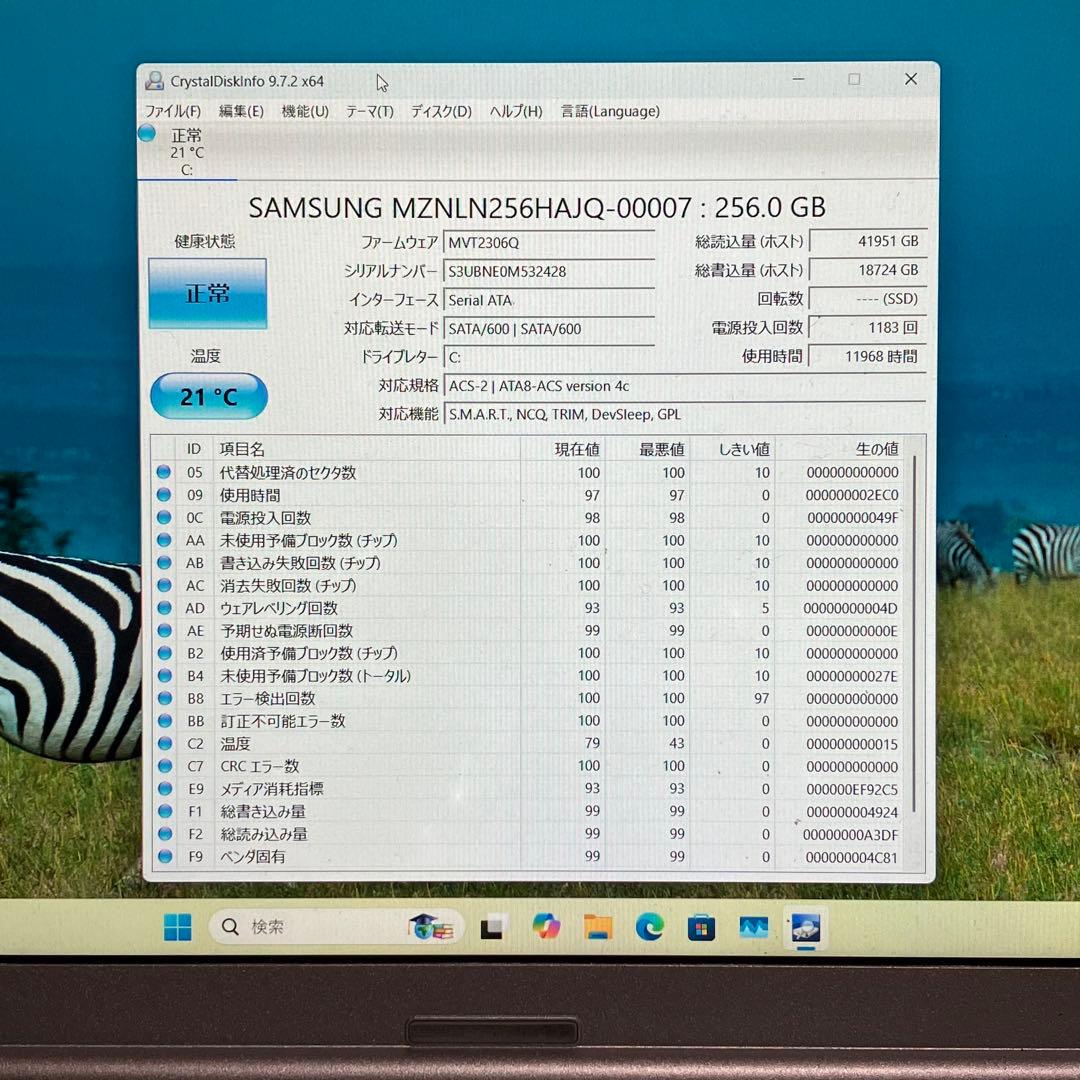Viewport: 1080px width, 1080px height.
Task: Open the ファイル(F) menu
Action: pyautogui.click(x=173, y=111)
